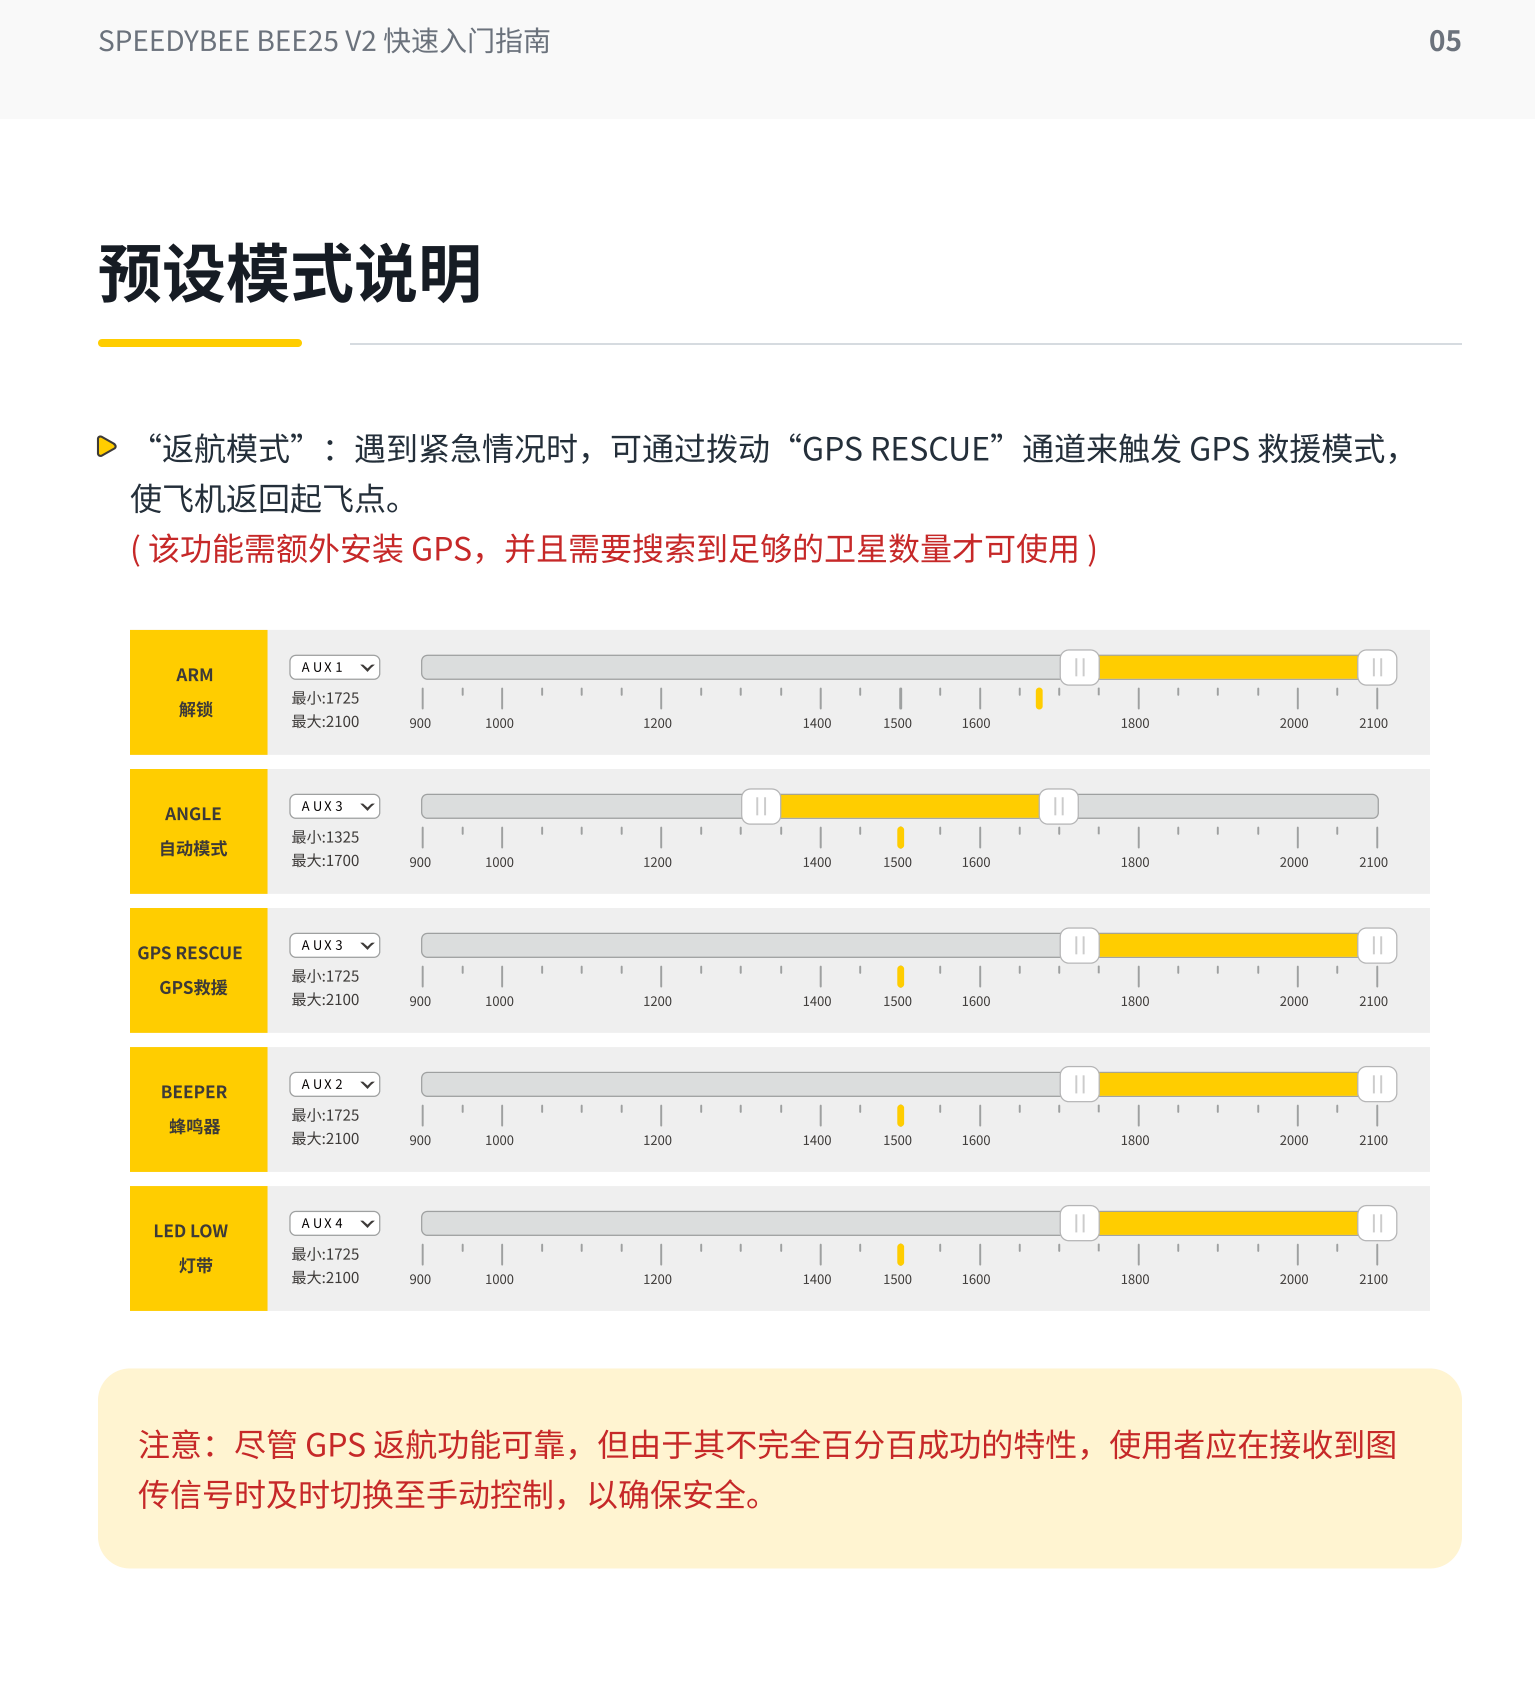Click the yellow triangle bullet icon before 返航模式
Image resolution: width=1535 pixels, height=1693 pixels.
tap(107, 446)
